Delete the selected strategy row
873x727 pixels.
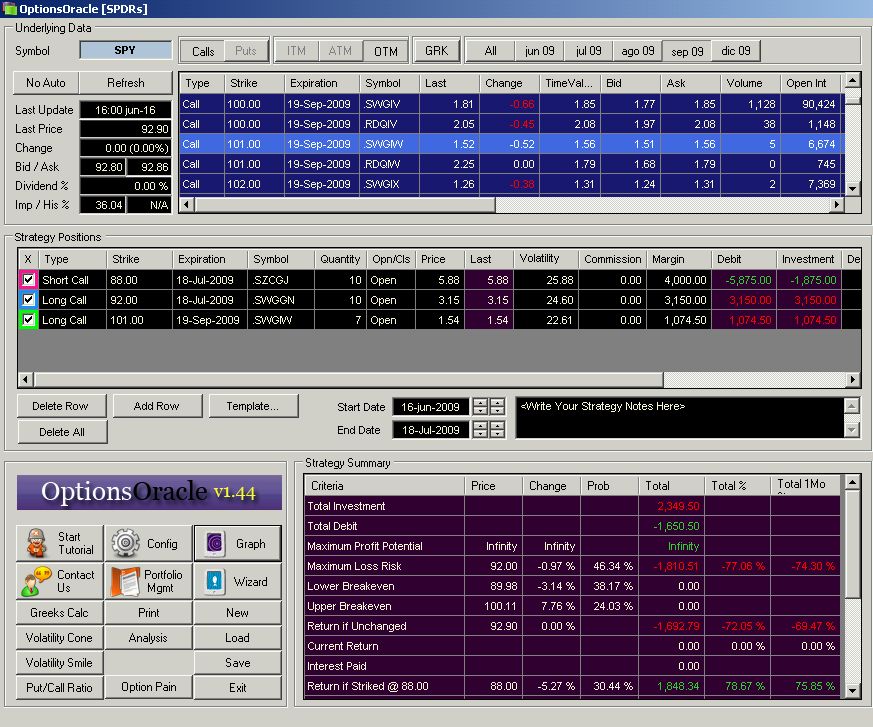pyautogui.click(x=61, y=406)
